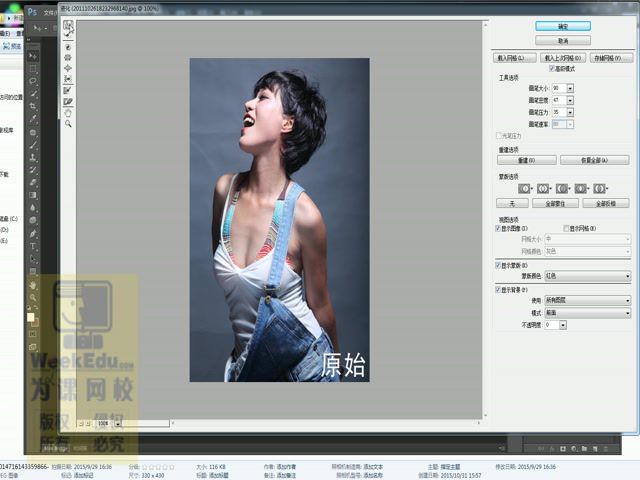640x480 pixels.
Task: Select the Eraser tool in Photoshop toolbox
Action: pos(33,182)
